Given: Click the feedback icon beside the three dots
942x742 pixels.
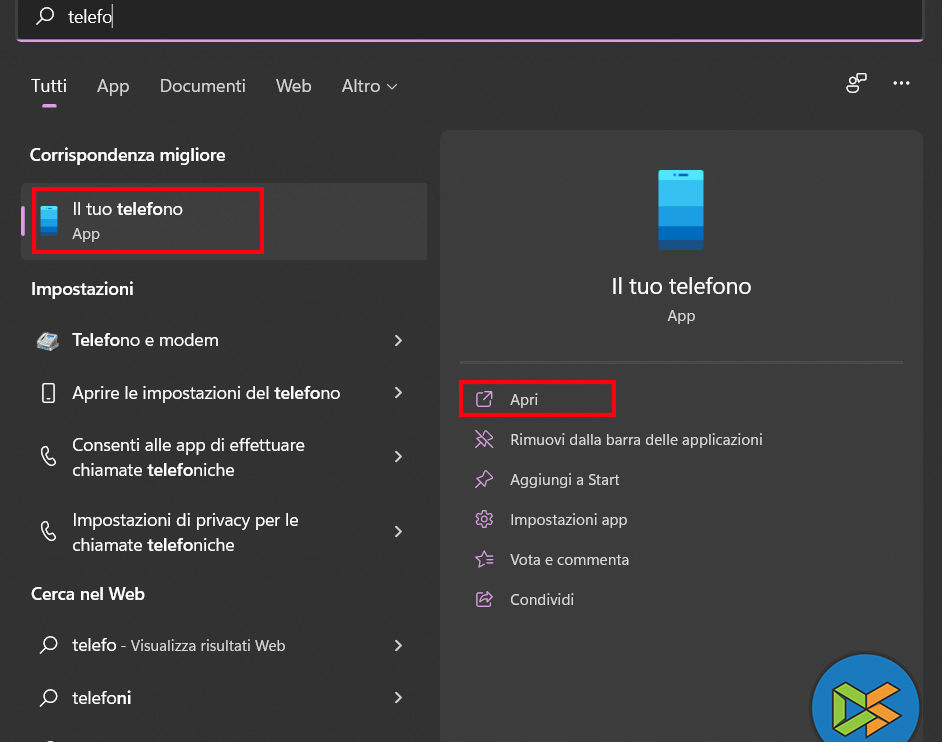Looking at the screenshot, I should pyautogui.click(x=856, y=84).
